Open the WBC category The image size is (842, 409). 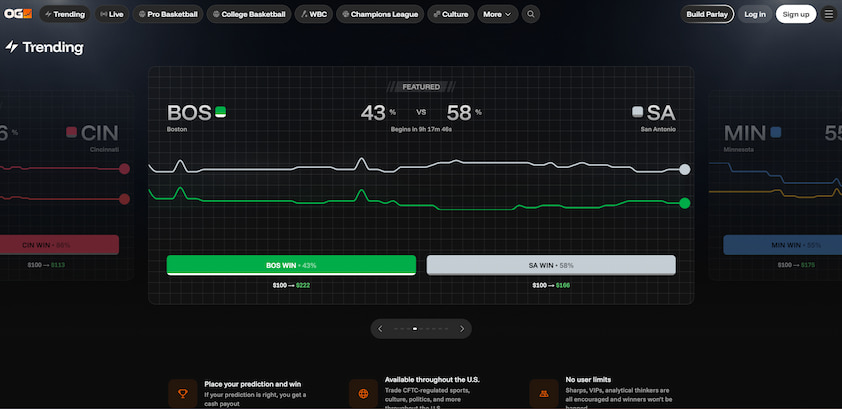point(314,14)
